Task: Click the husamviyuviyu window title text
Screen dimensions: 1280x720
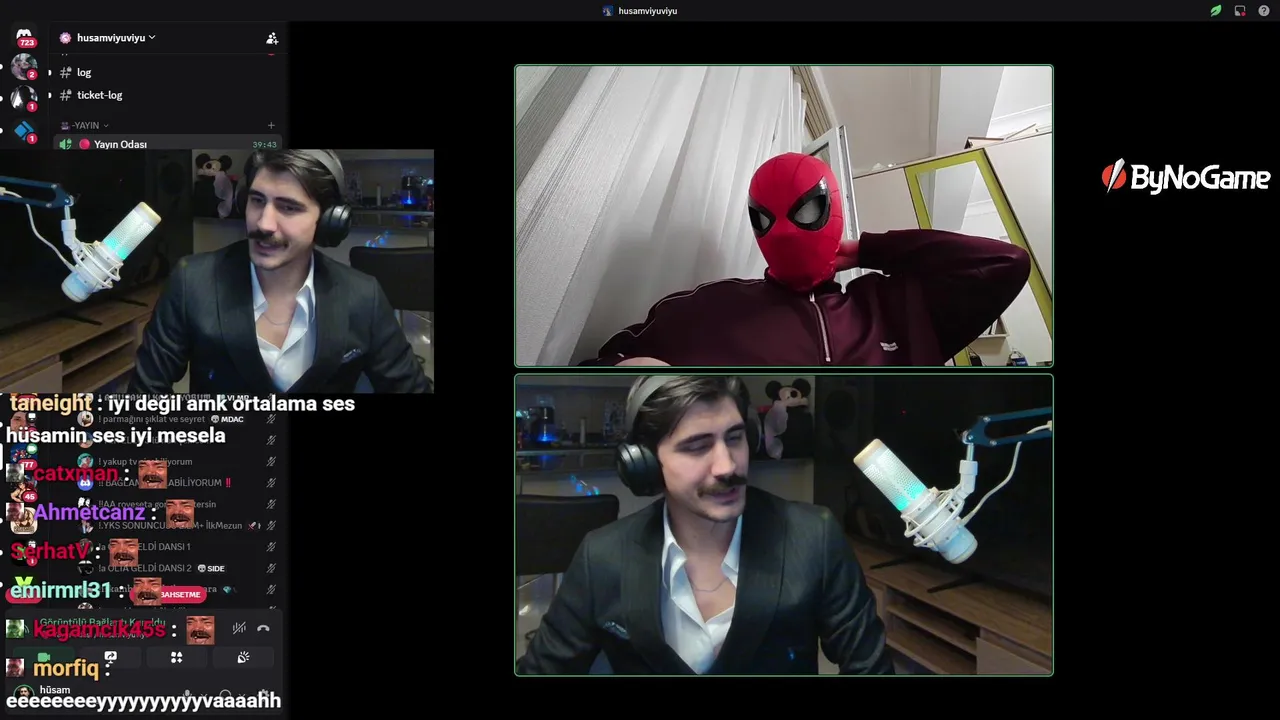Action: (647, 11)
